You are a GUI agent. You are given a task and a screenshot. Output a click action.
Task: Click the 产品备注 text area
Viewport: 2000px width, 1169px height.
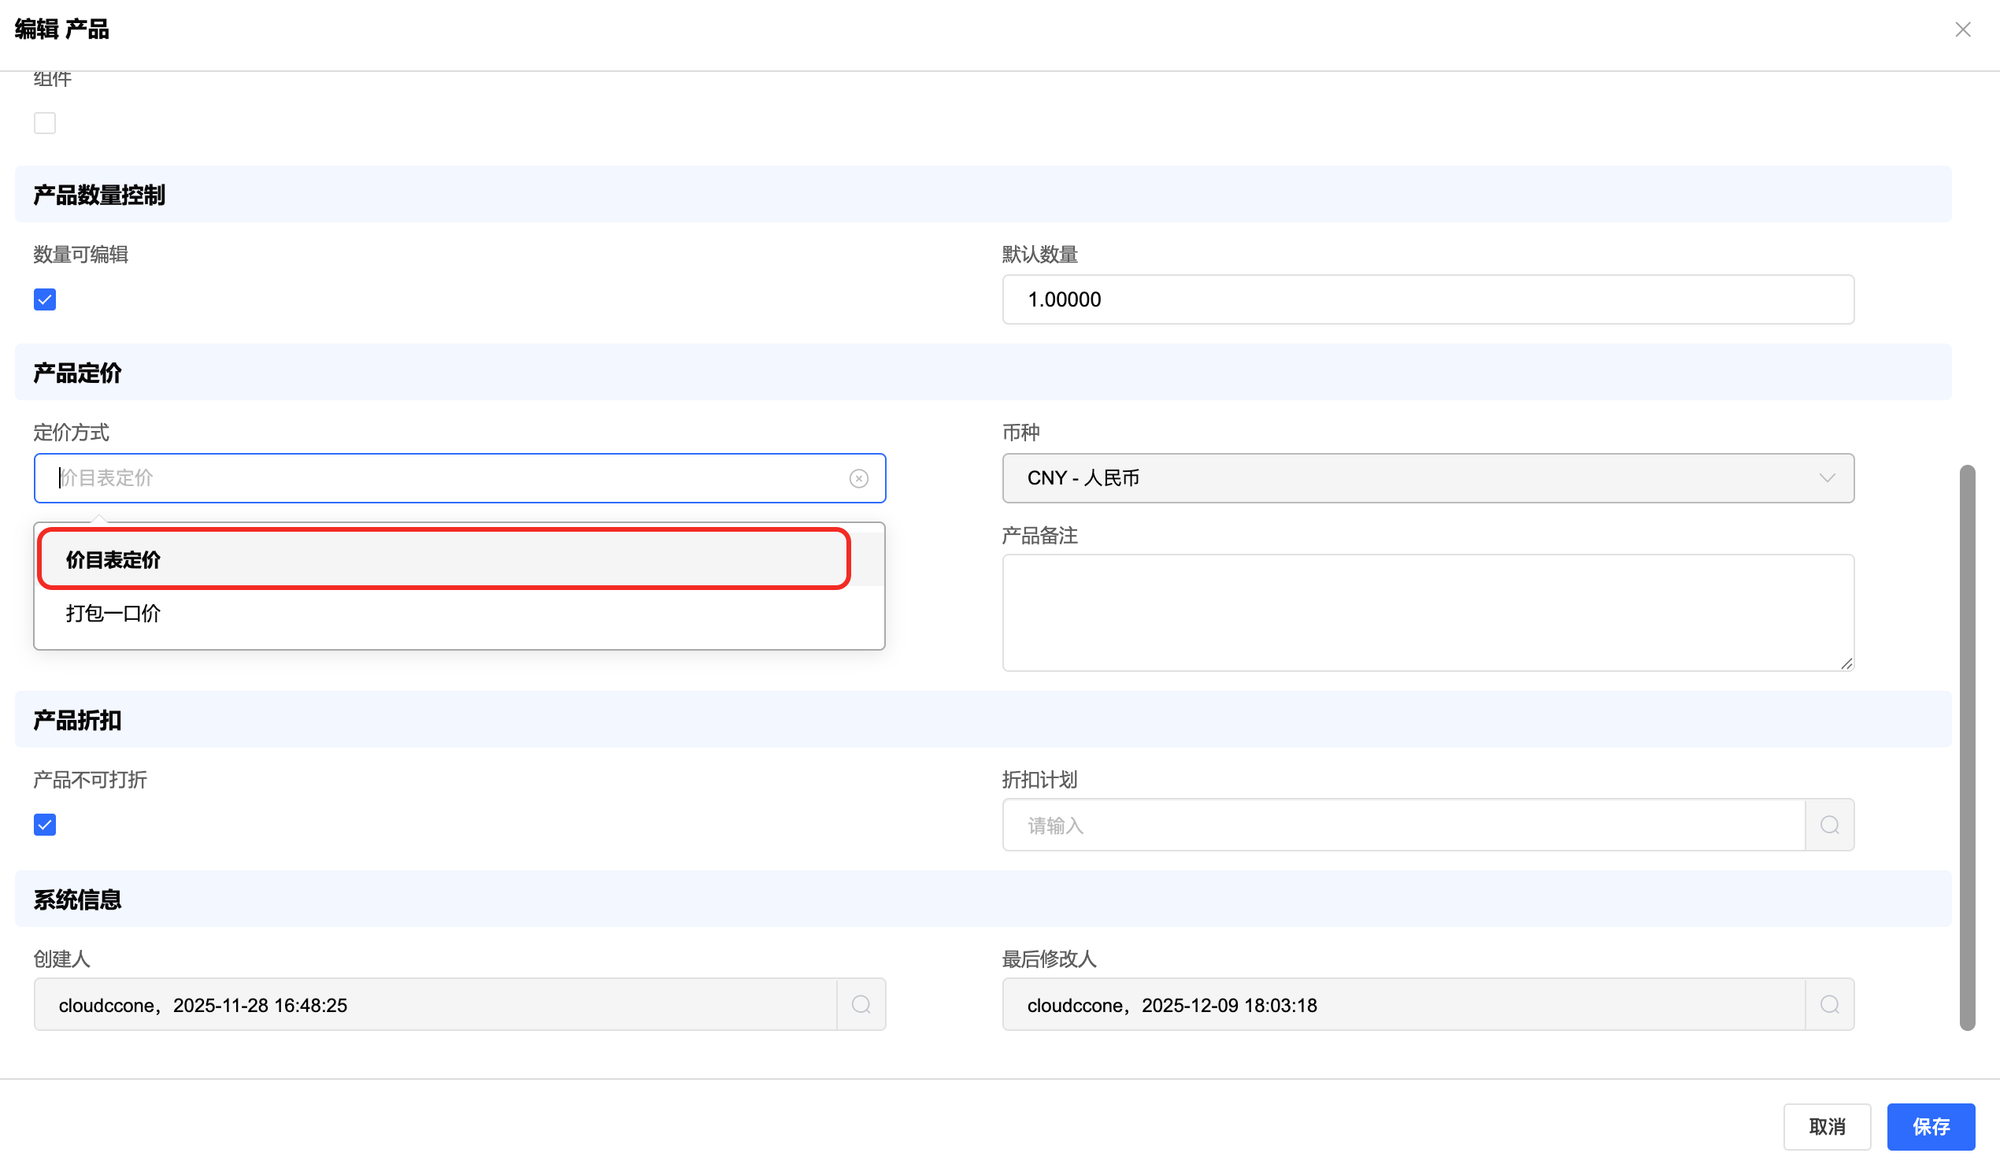(1427, 612)
